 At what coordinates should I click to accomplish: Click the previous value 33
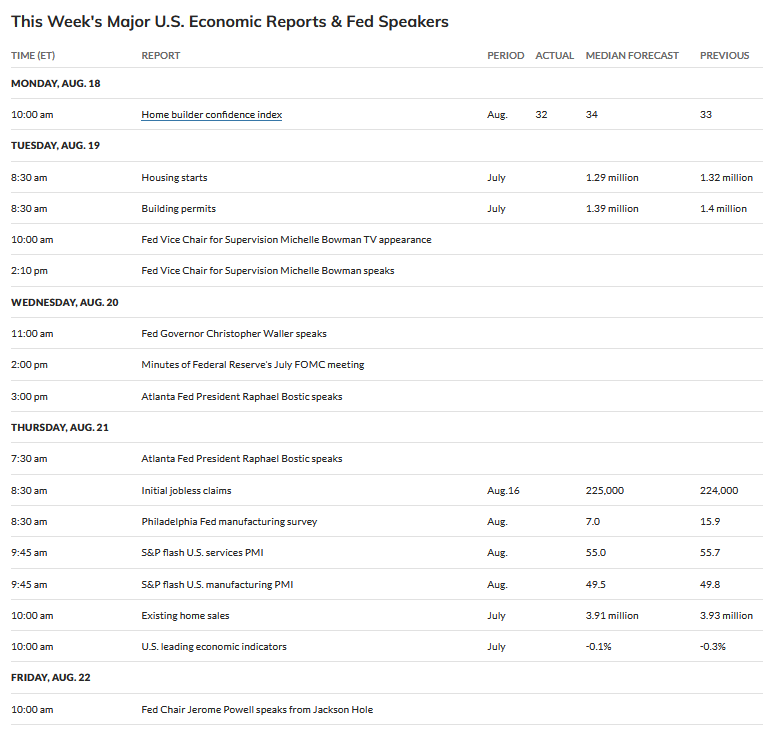coord(706,115)
